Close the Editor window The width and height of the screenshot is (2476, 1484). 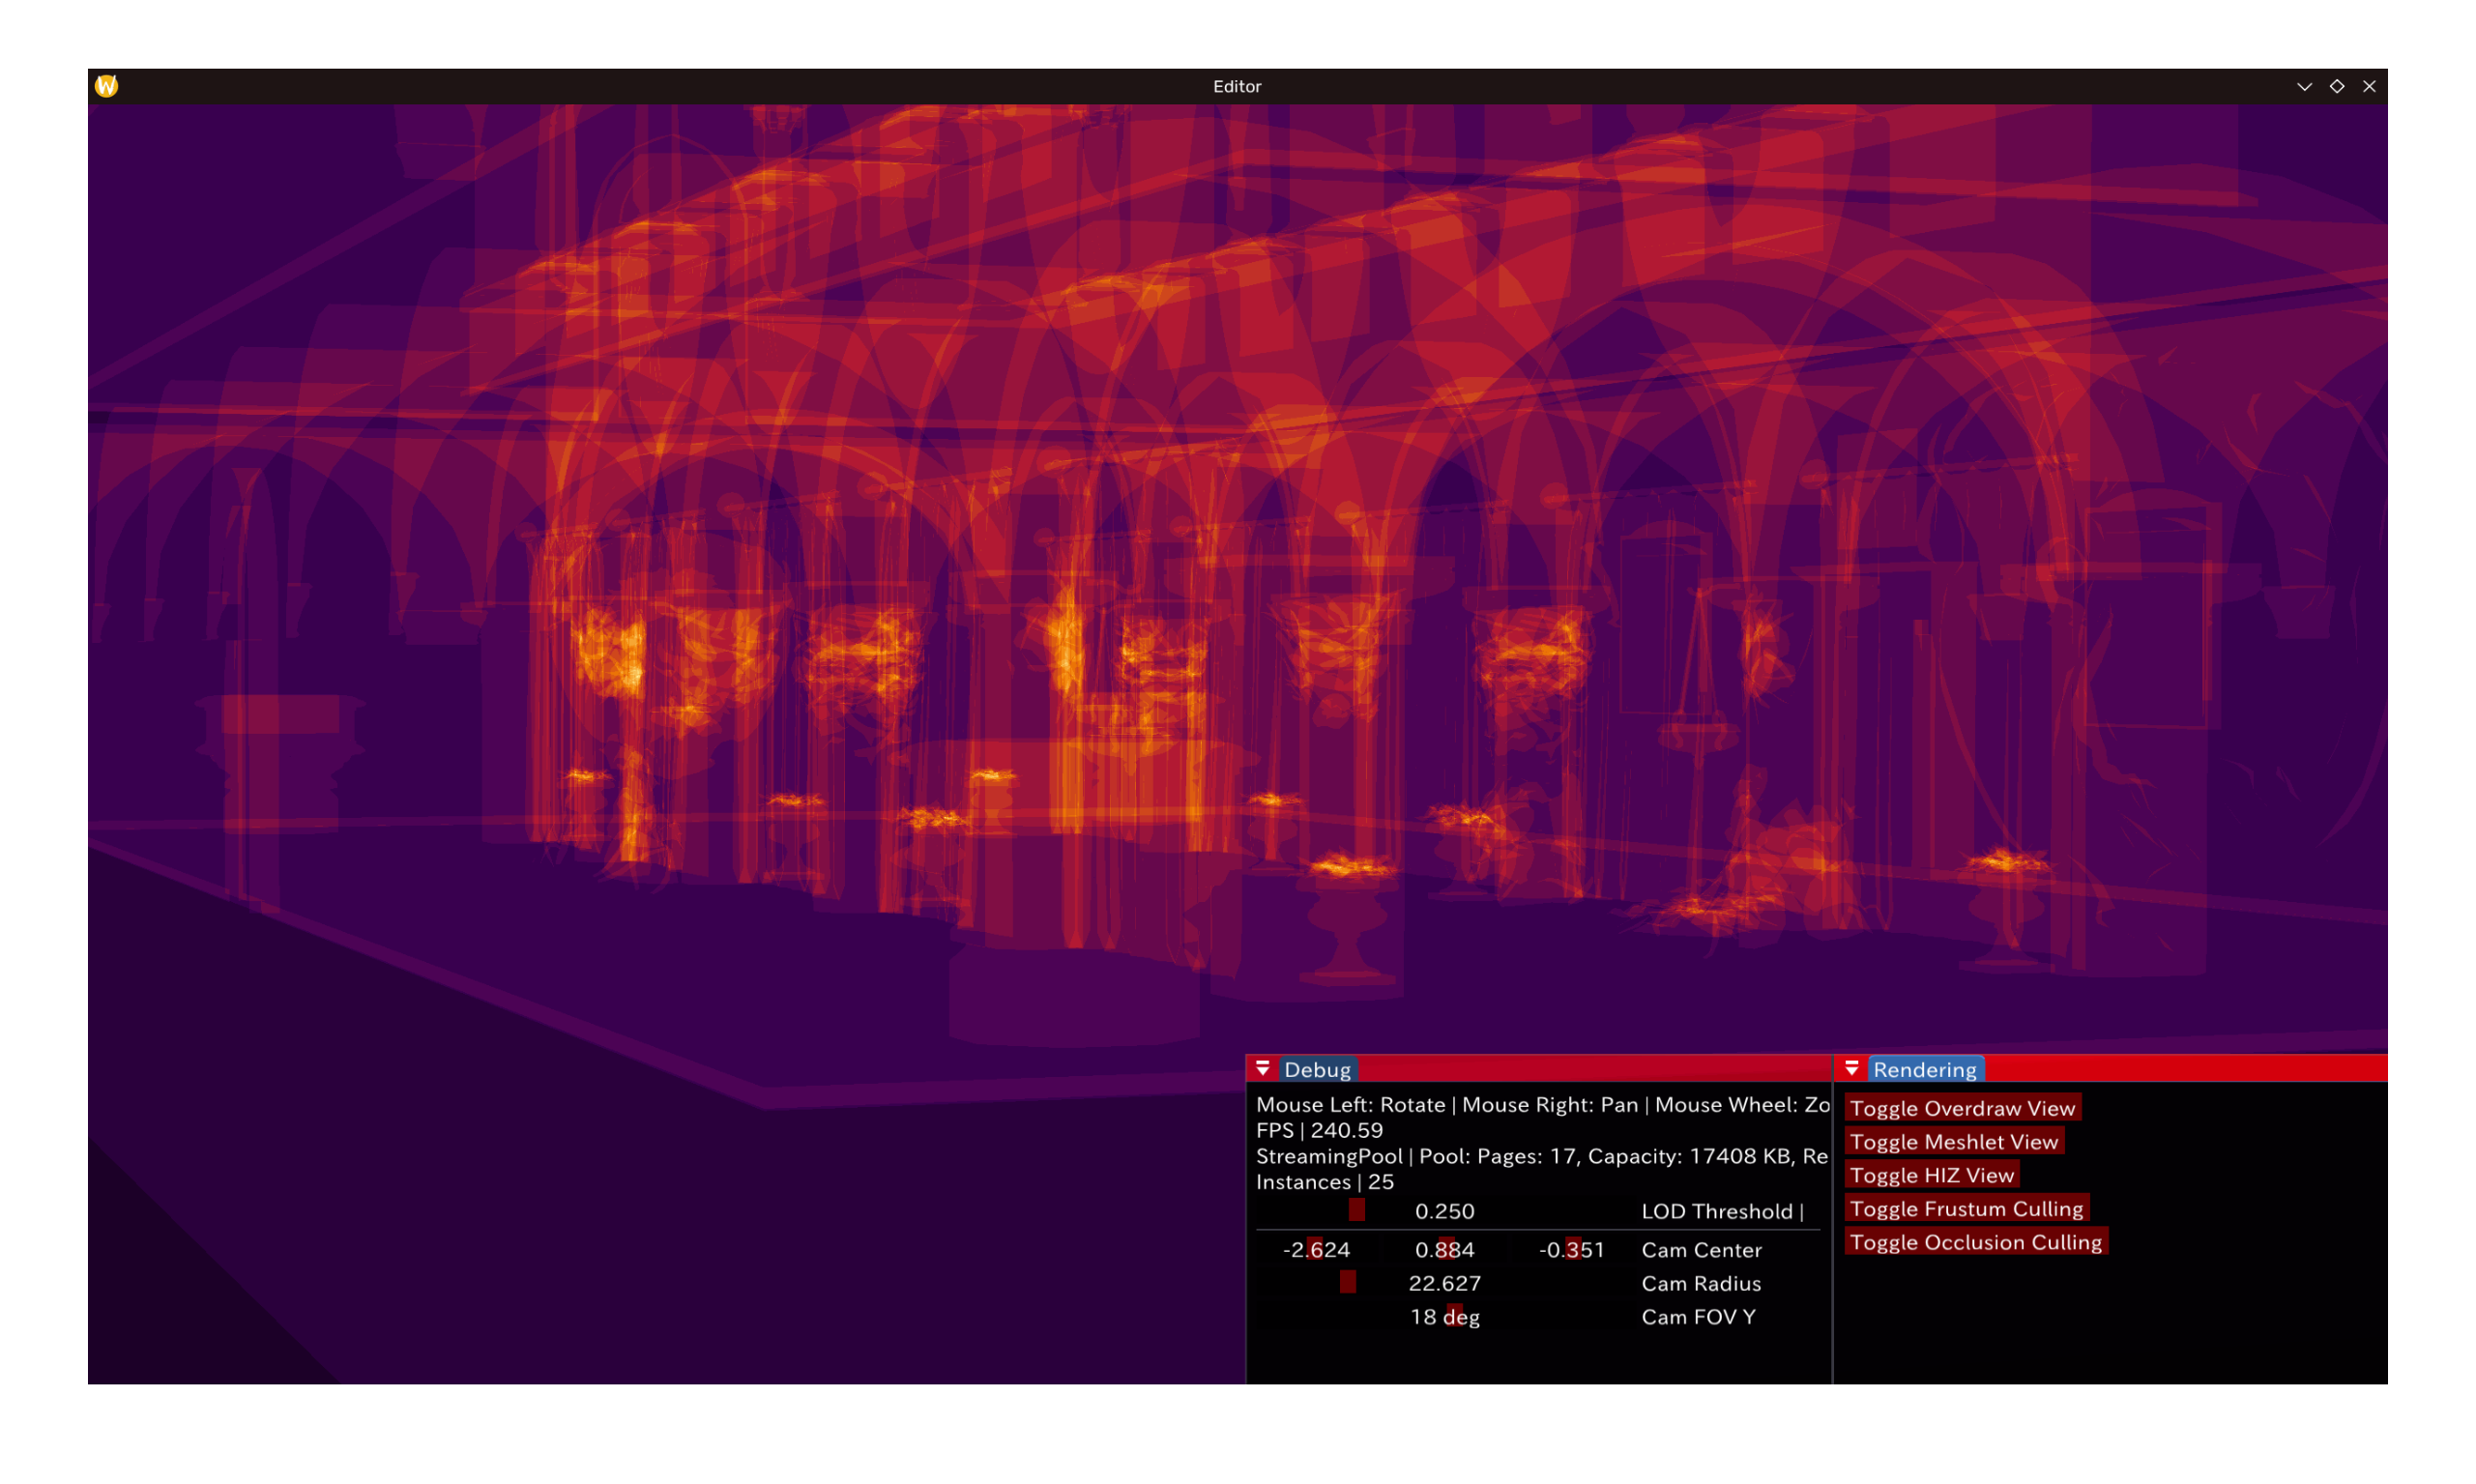click(x=2369, y=86)
